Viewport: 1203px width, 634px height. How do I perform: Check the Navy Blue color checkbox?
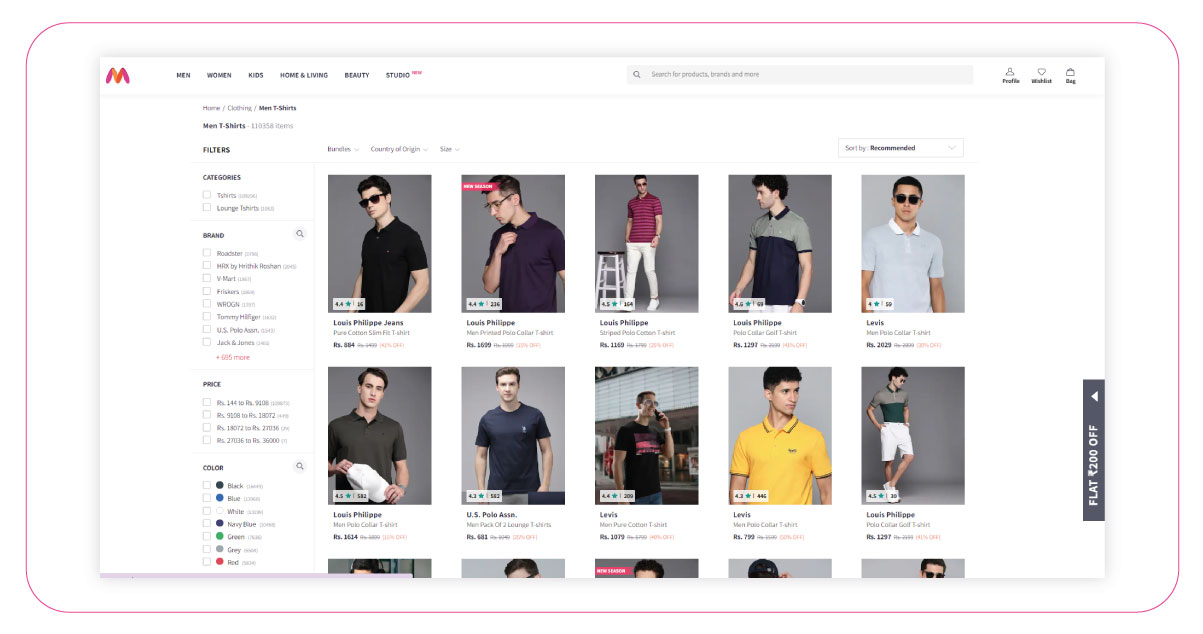[x=207, y=523]
